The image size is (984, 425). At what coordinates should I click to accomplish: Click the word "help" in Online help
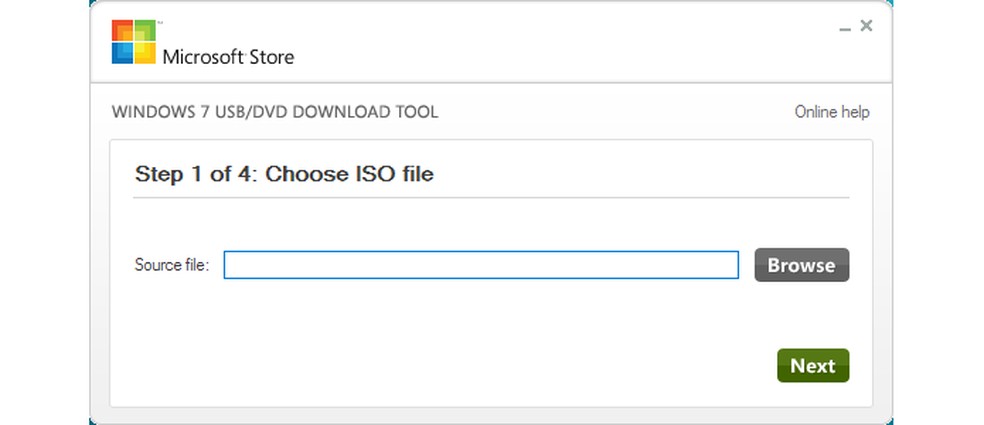click(x=853, y=112)
